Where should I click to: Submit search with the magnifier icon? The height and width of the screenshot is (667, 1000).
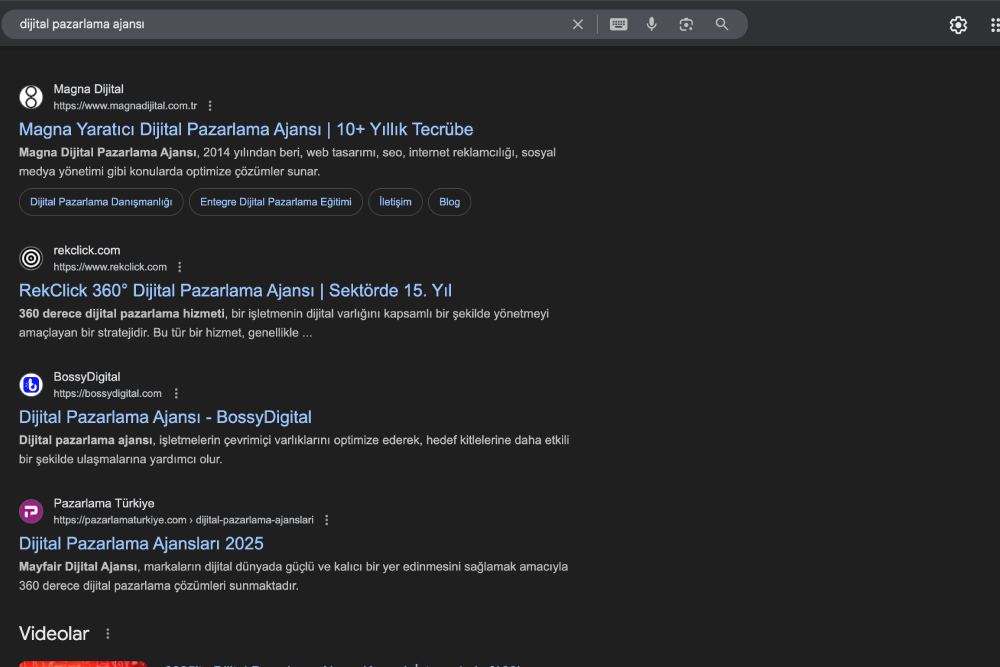point(721,24)
